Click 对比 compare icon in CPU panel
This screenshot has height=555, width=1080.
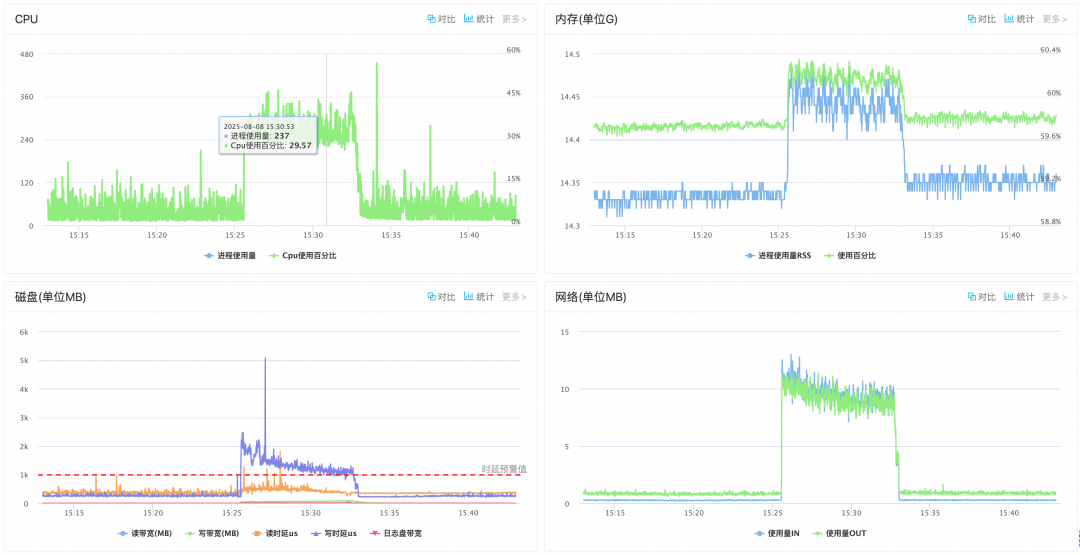432,19
